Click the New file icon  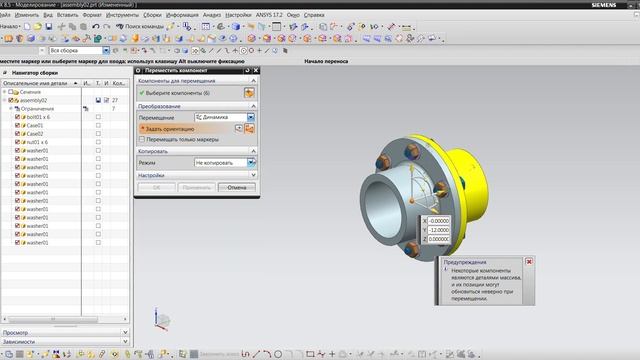click(27, 27)
